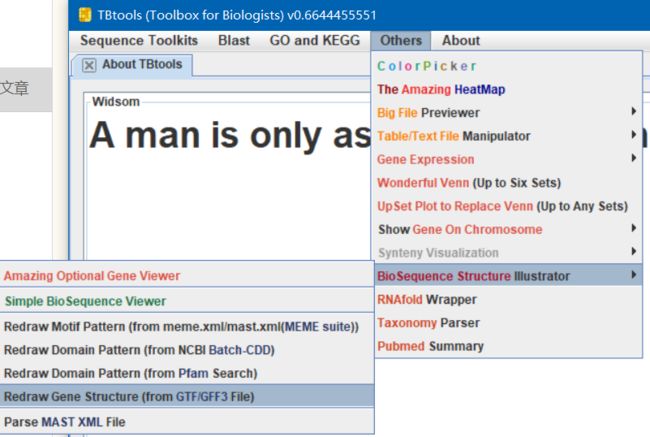Open Pubmed Summary
The width and height of the screenshot is (650, 437).
coord(507,346)
